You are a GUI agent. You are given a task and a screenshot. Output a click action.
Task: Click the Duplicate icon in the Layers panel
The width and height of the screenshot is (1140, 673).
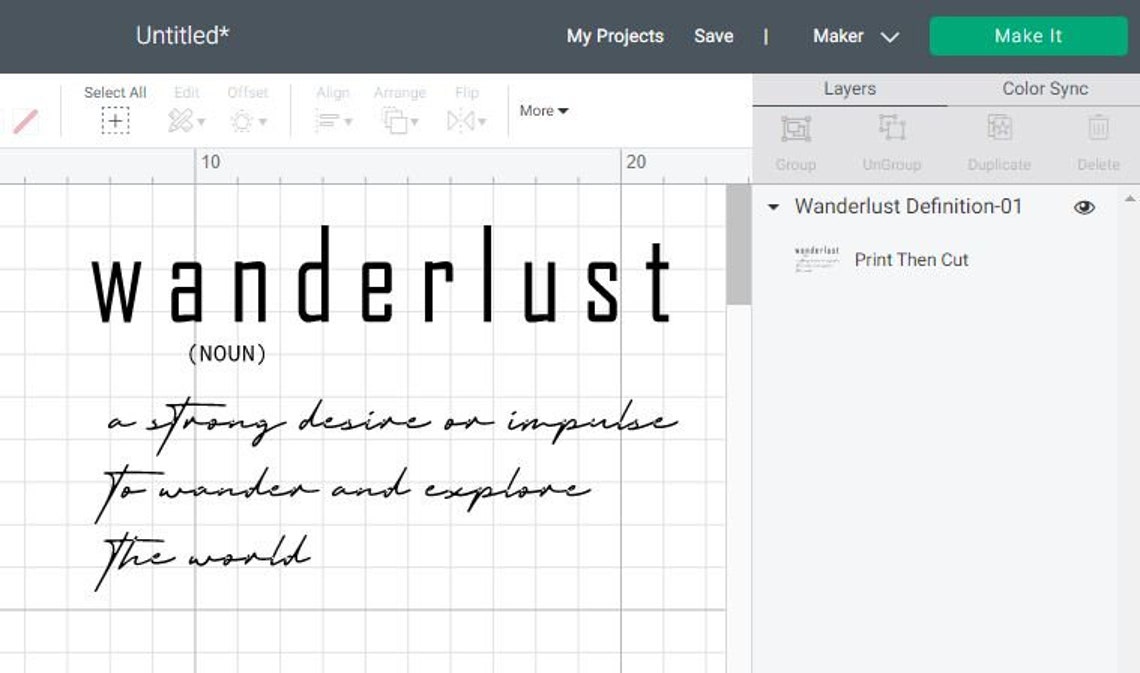(998, 128)
